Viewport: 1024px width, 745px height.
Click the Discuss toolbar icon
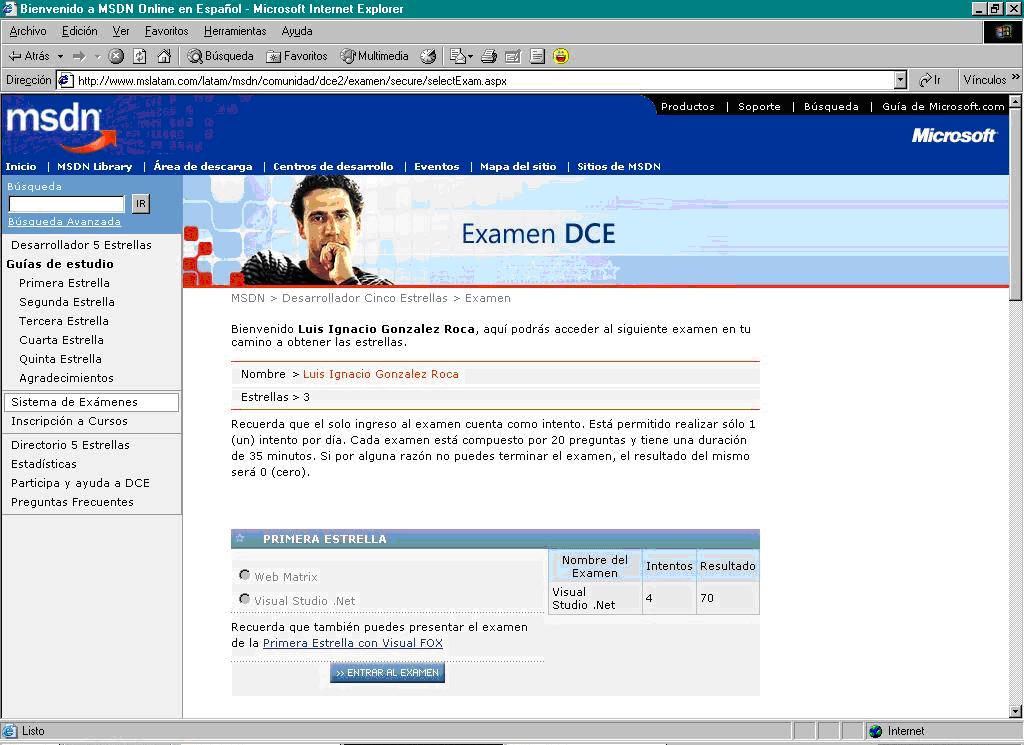click(x=537, y=56)
